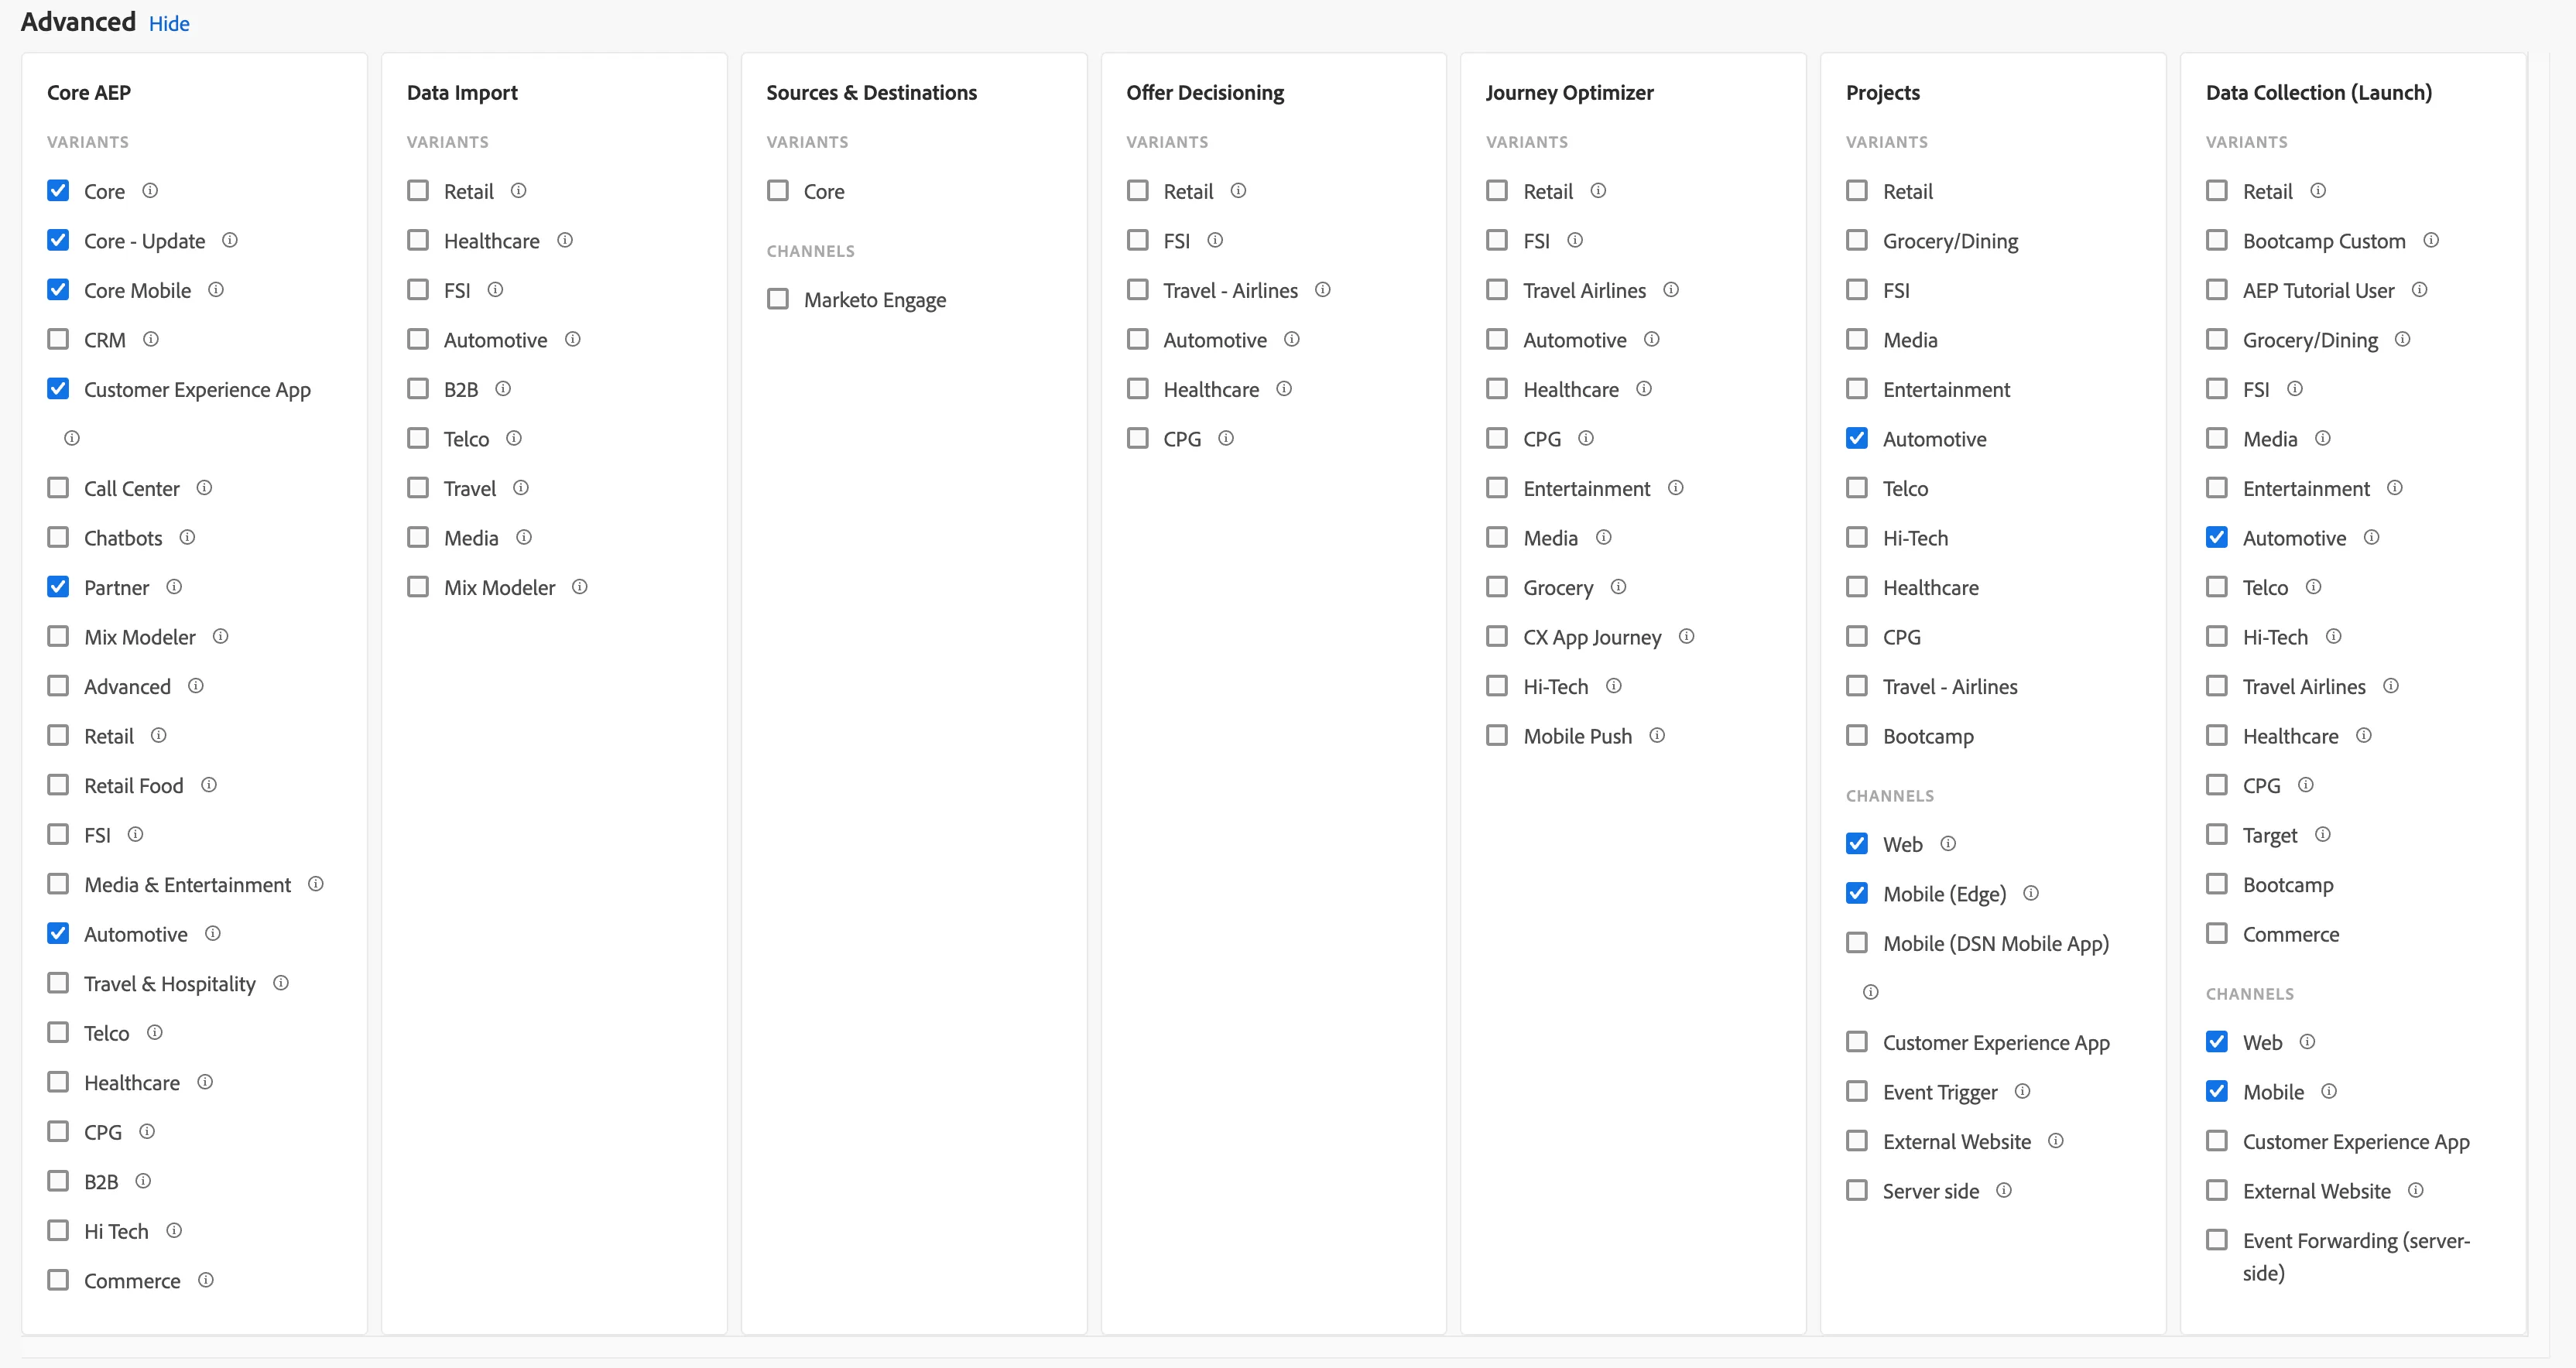The height and width of the screenshot is (1368, 2576).
Task: Show info for B2B in Data Import
Action: click(503, 389)
